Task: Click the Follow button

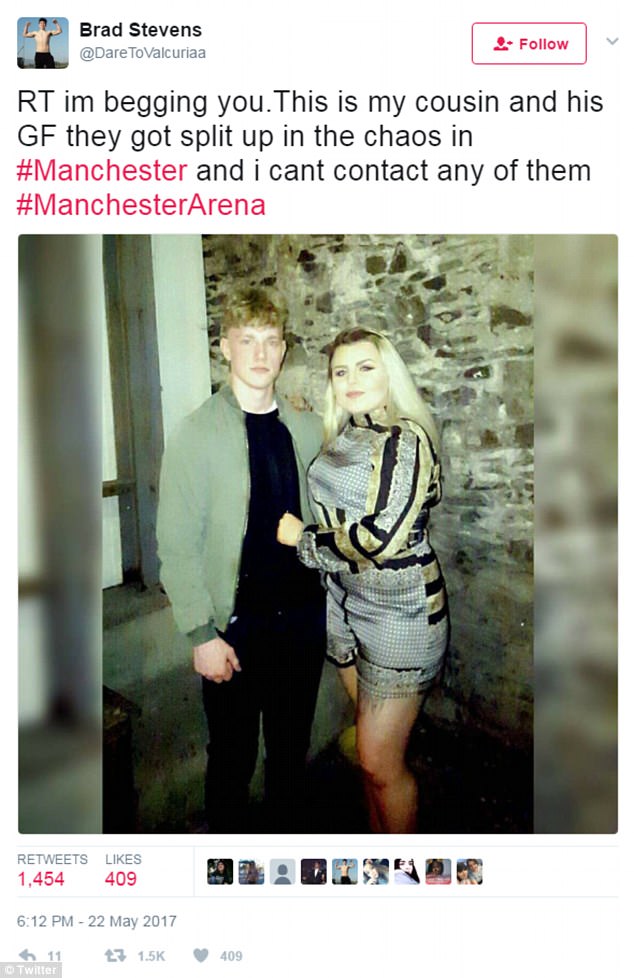Action: pos(529,44)
